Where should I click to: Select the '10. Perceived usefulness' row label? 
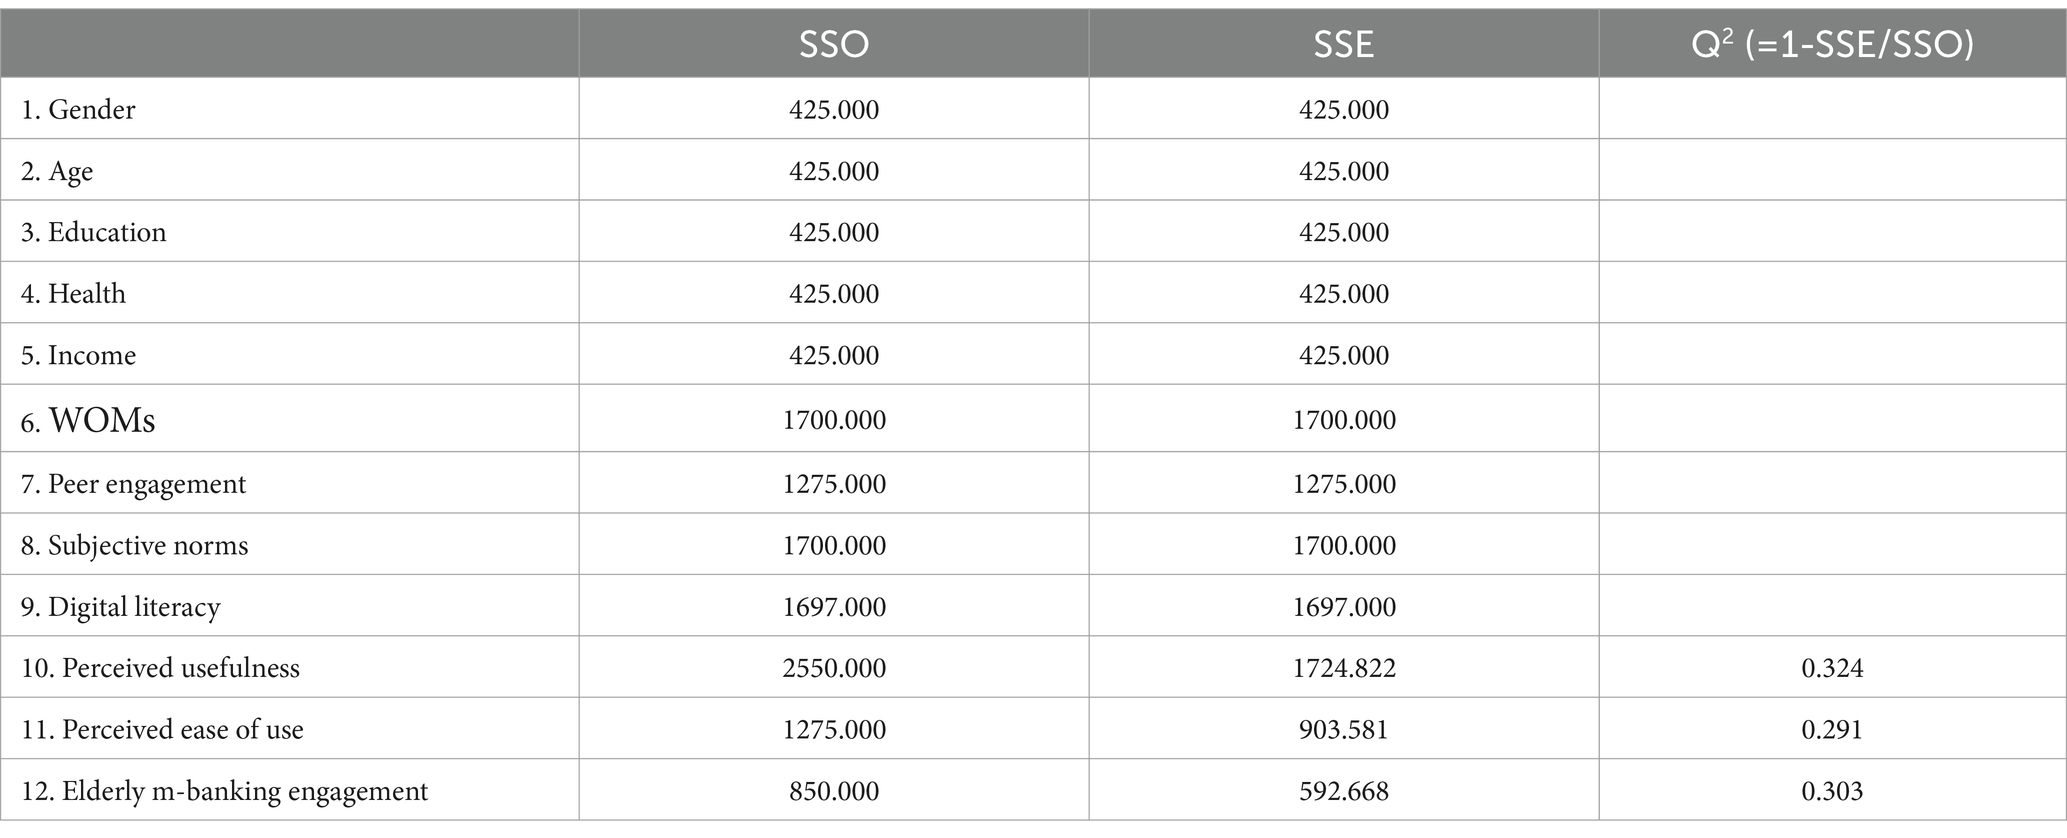[160, 668]
